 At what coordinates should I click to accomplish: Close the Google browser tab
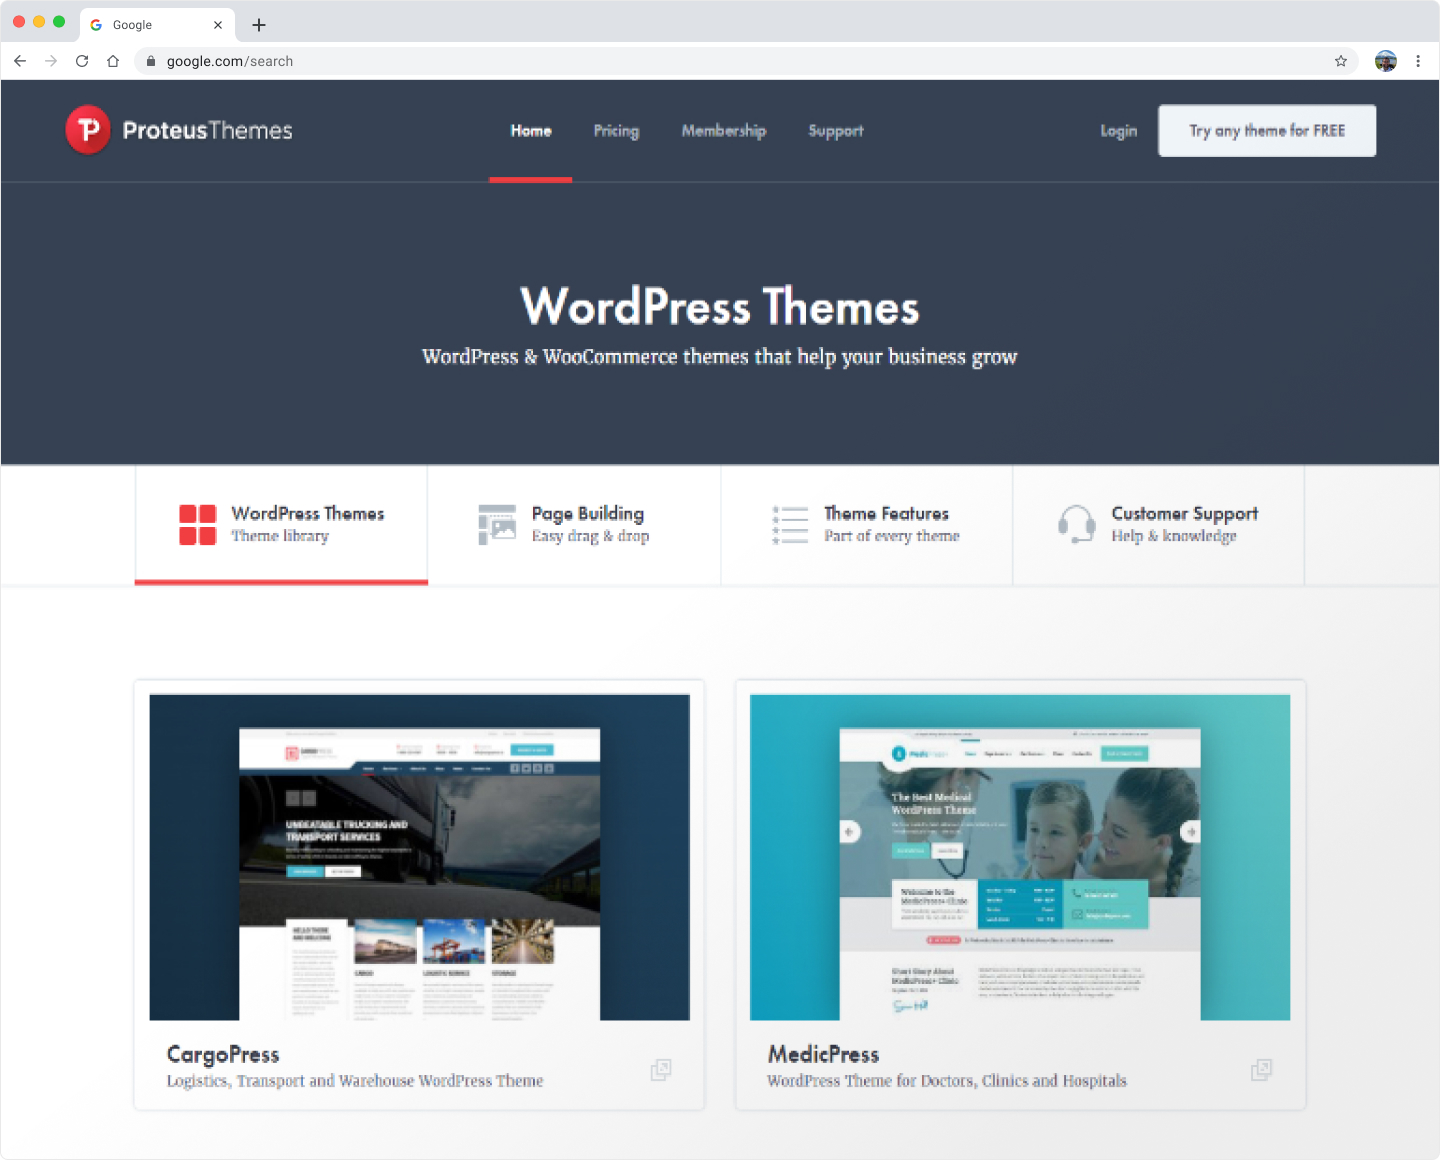tap(218, 25)
